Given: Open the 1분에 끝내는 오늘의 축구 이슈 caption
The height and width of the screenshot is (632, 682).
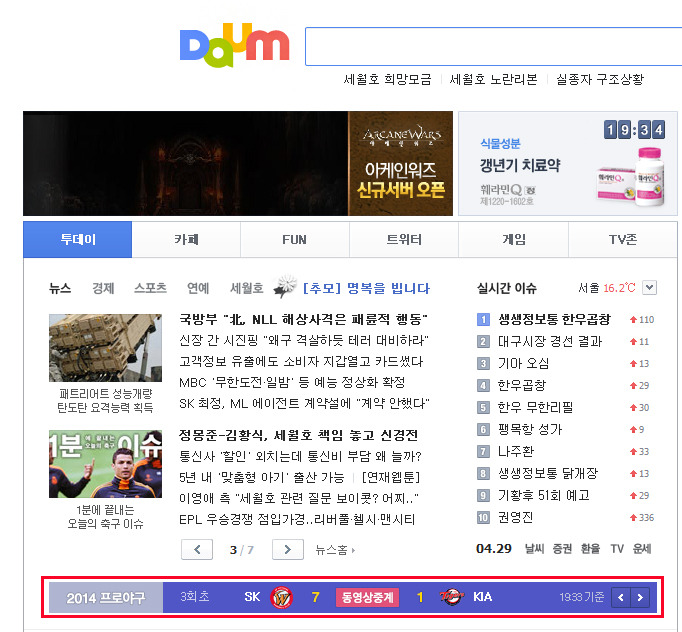Looking at the screenshot, I should (x=105, y=517).
